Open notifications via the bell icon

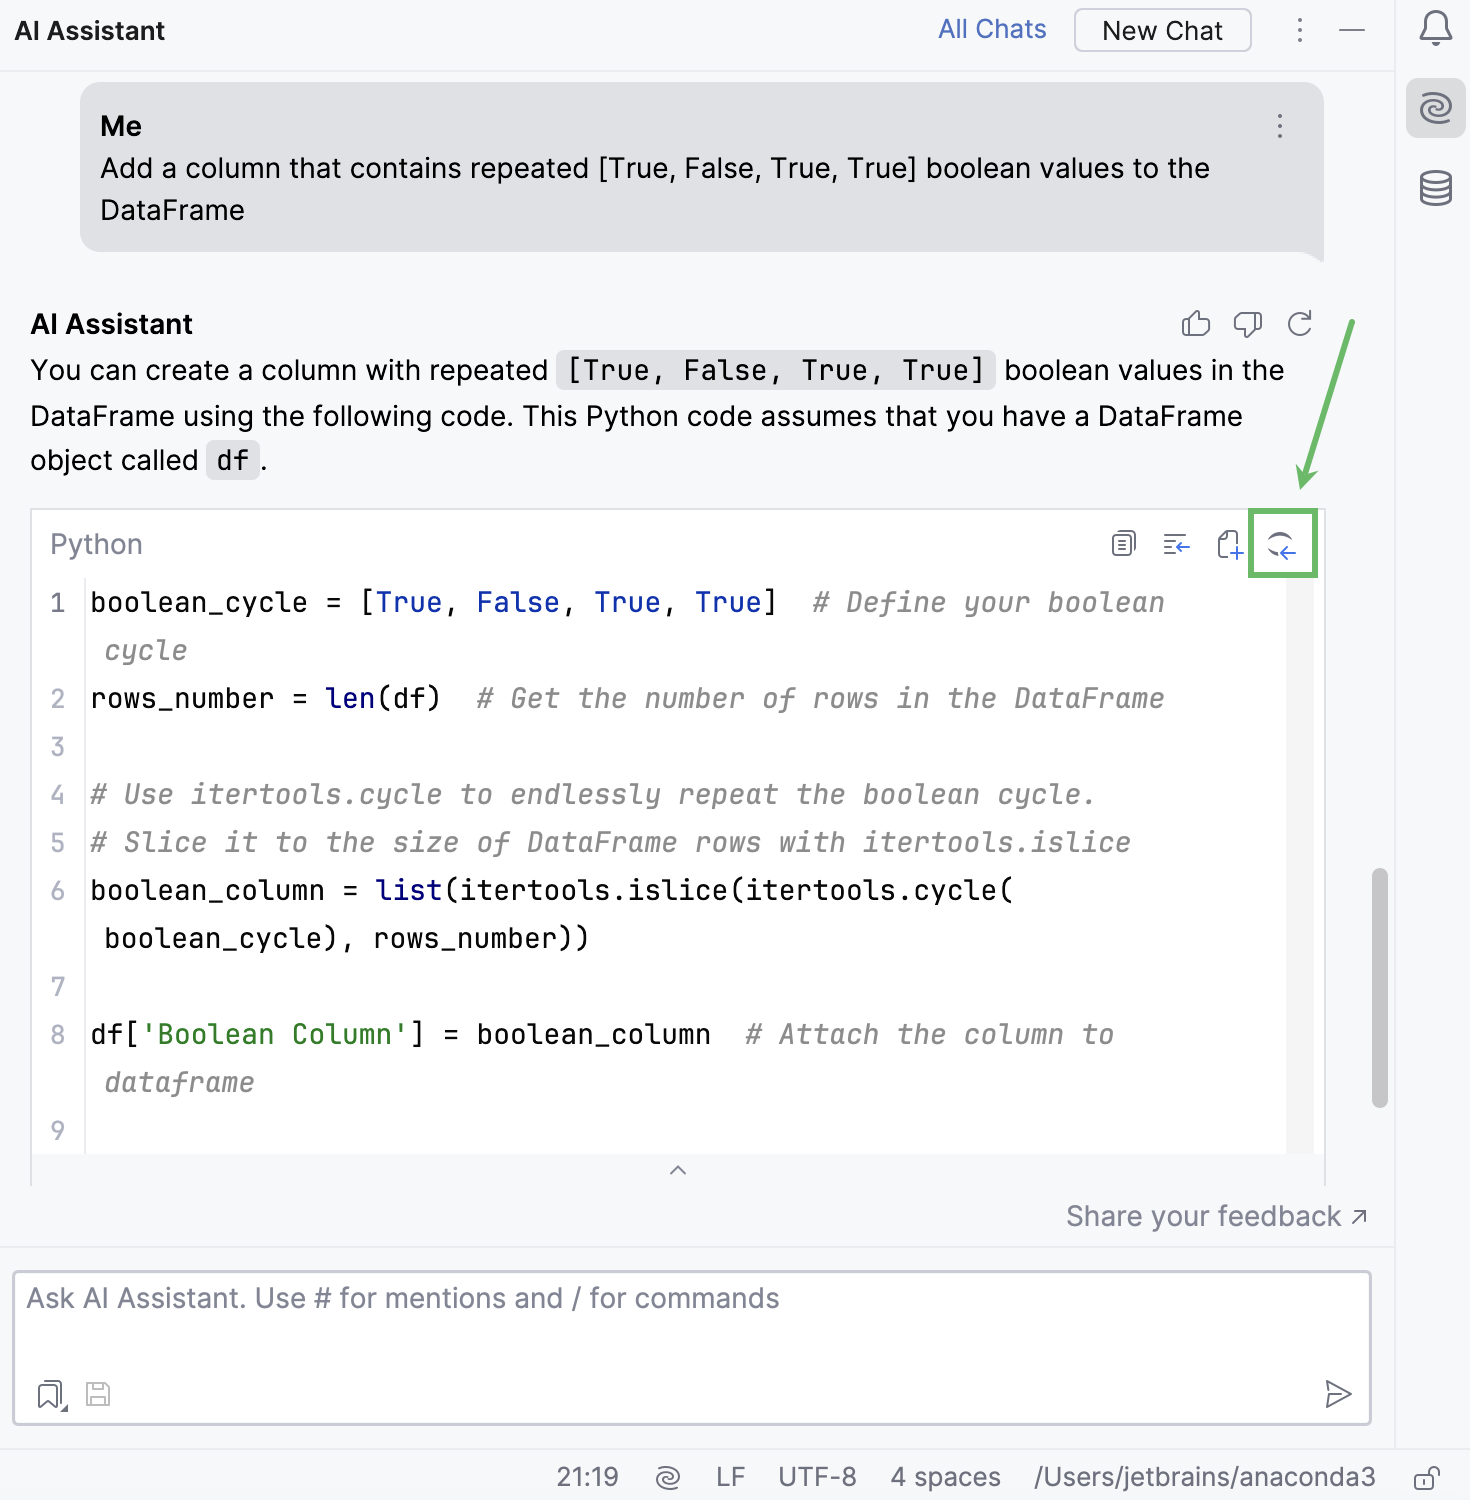[x=1436, y=29]
